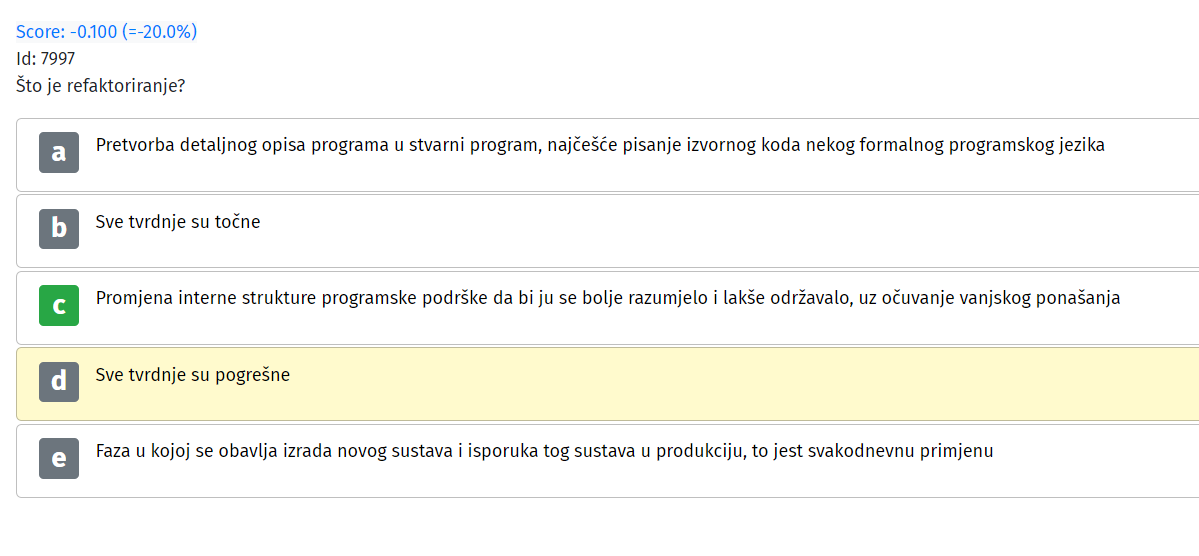Select answer text 'Pretvorba detaljnog opisa programa'

243,145
